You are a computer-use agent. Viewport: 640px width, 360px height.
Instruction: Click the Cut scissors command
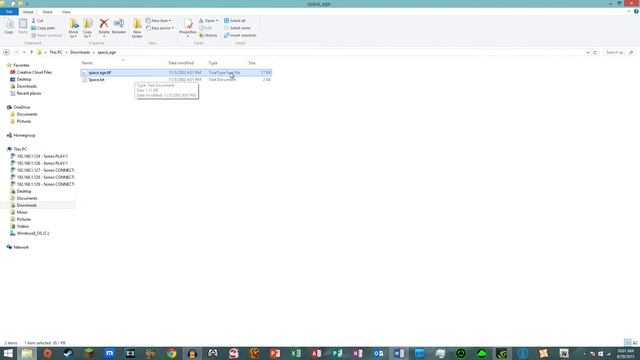[38, 20]
